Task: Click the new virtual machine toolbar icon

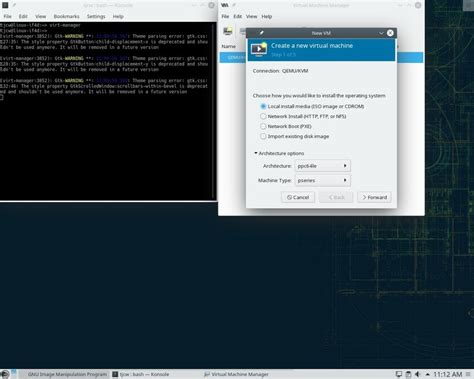Action: pos(228,31)
